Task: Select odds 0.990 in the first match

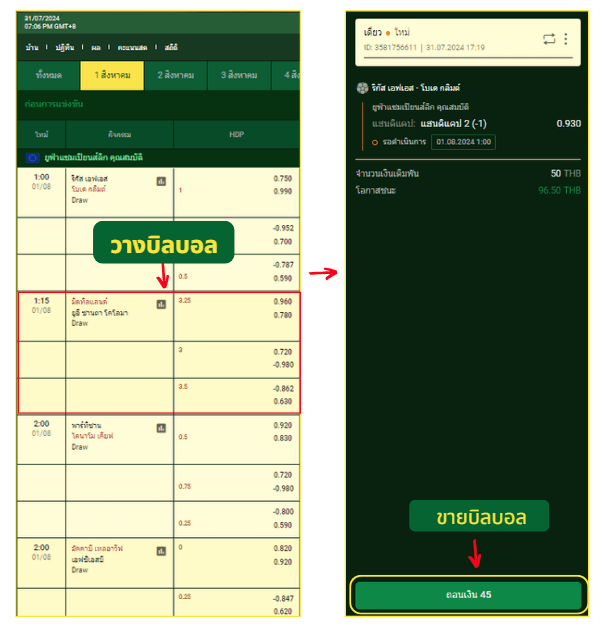Action: (x=282, y=191)
